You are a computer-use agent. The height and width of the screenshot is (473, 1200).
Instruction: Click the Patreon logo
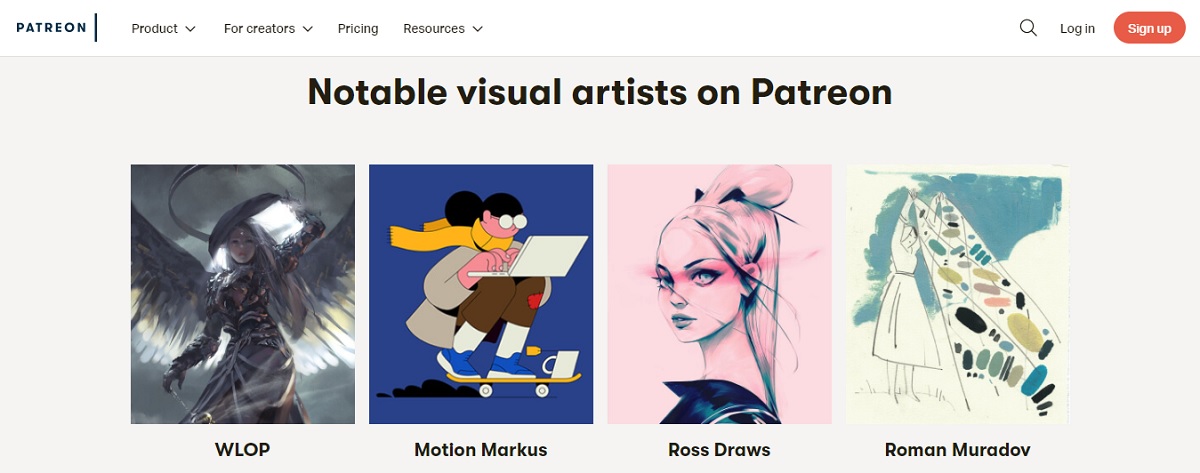[x=52, y=28]
